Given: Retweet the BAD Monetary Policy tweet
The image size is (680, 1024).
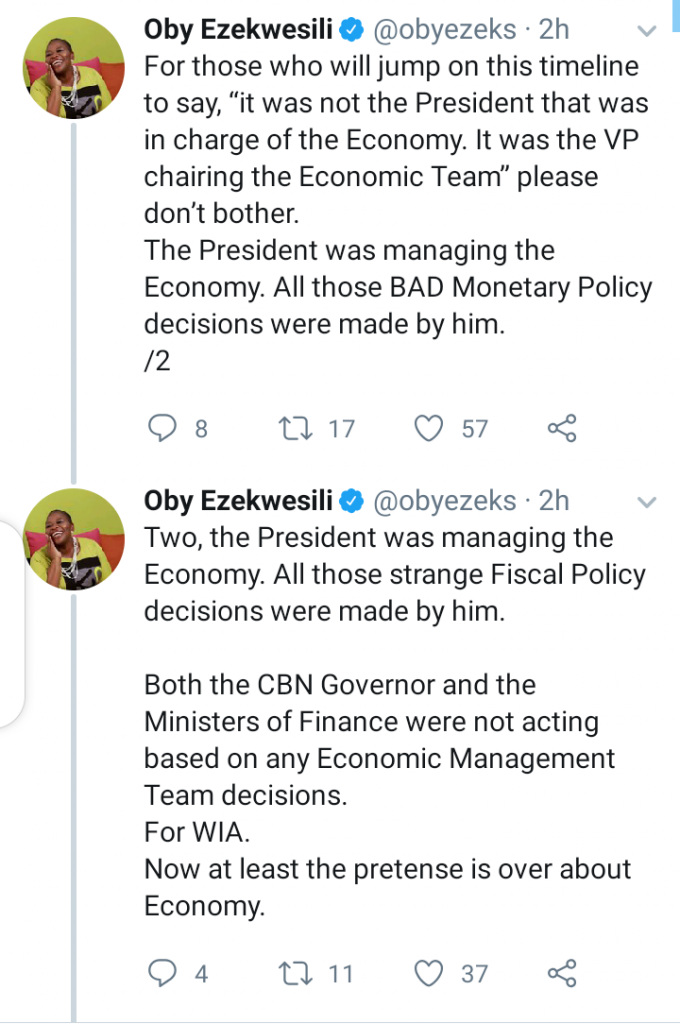Looking at the screenshot, I should point(298,429).
